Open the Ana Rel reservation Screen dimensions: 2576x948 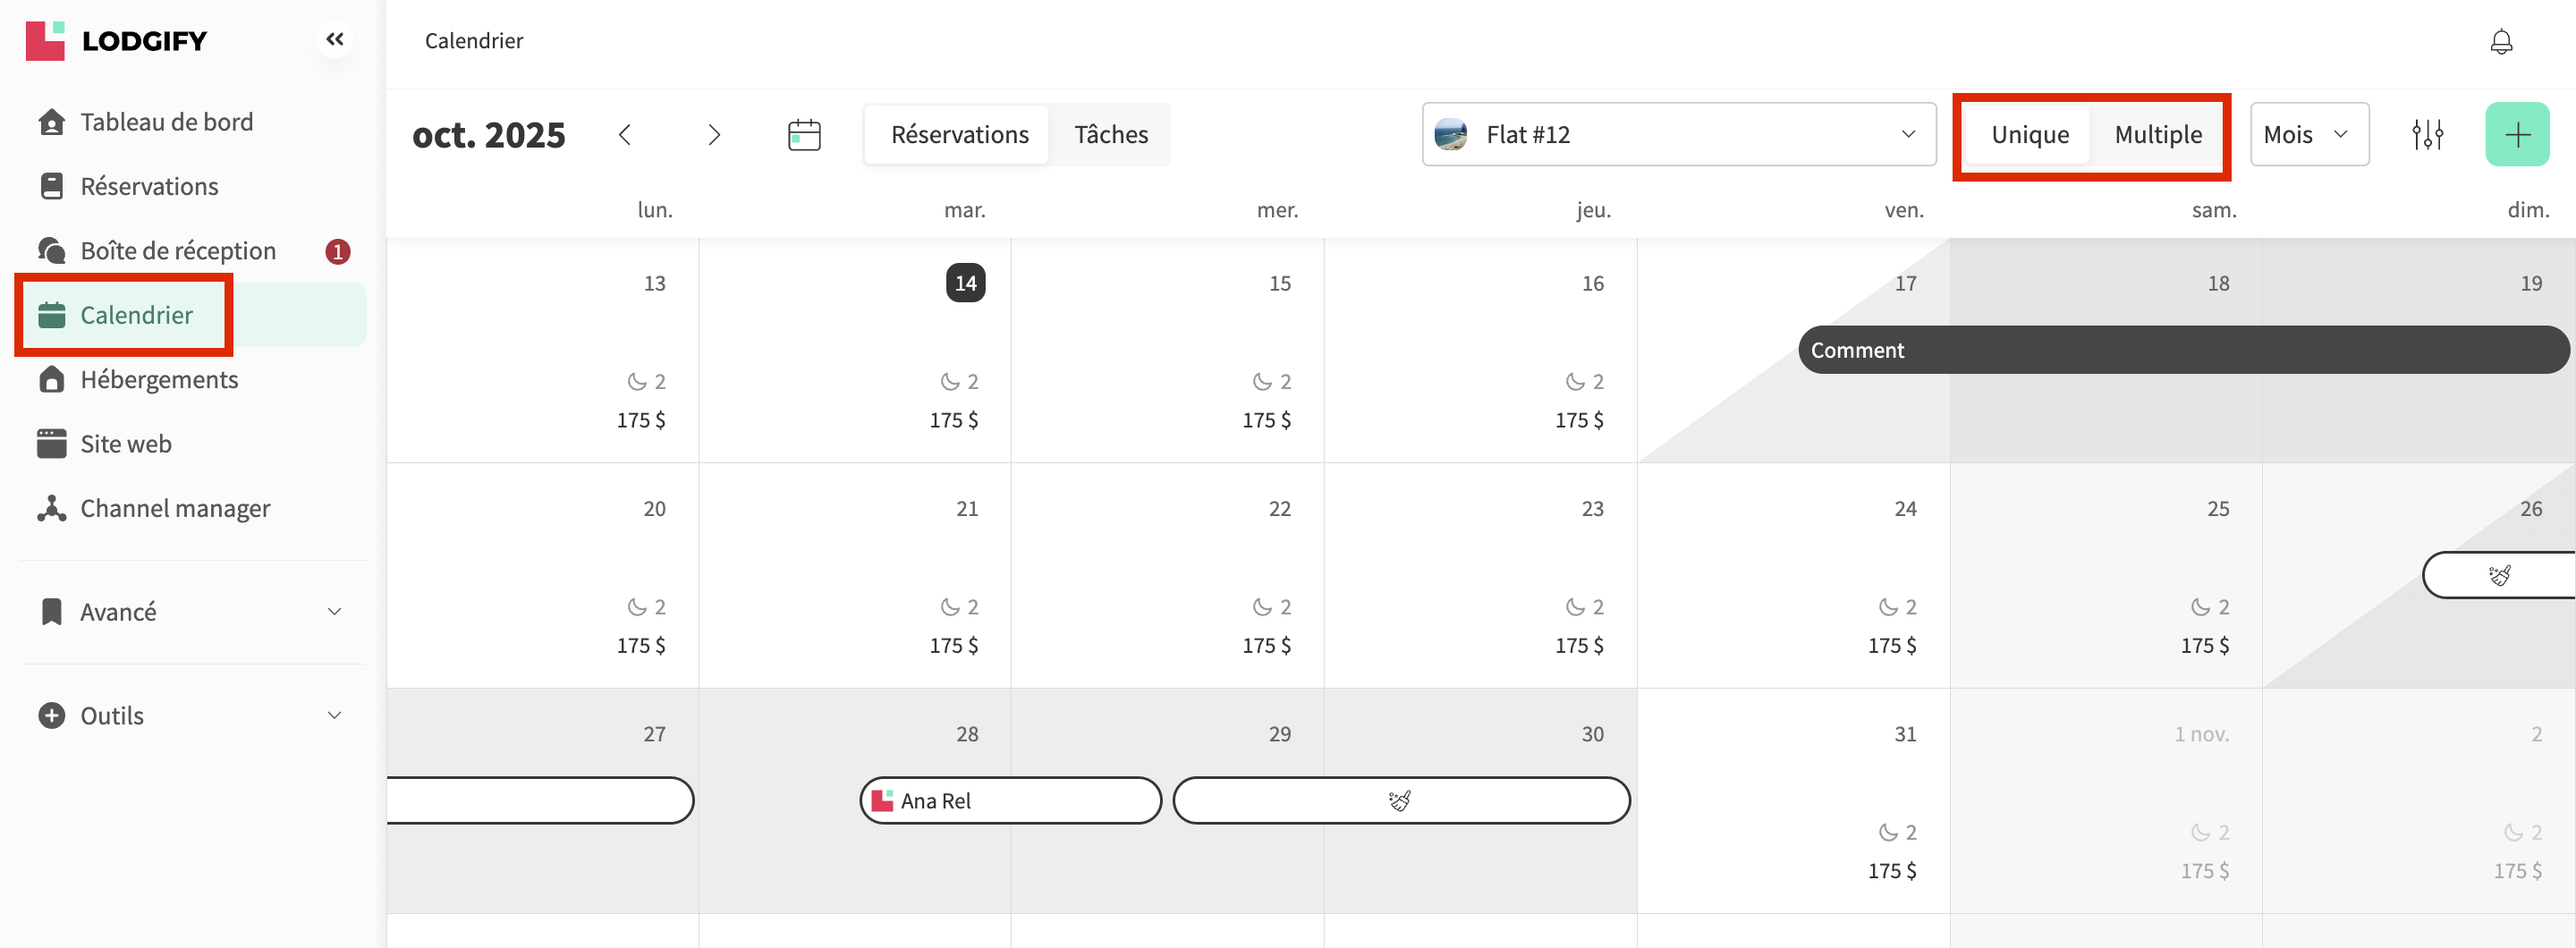1010,800
